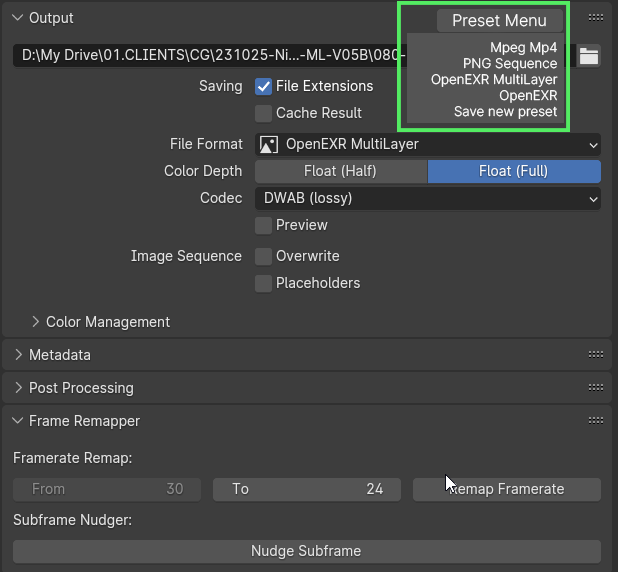Click the Remap Framerate button

507,489
